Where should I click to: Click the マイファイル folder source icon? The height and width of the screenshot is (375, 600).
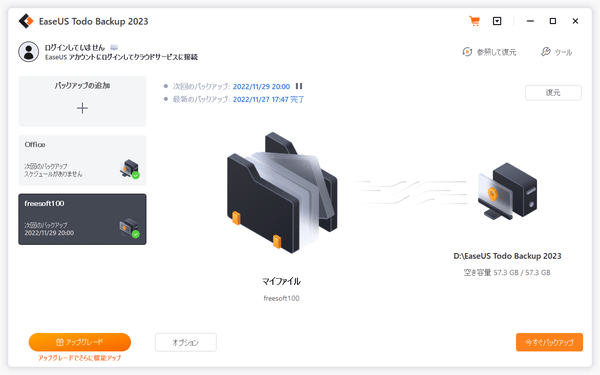(282, 192)
